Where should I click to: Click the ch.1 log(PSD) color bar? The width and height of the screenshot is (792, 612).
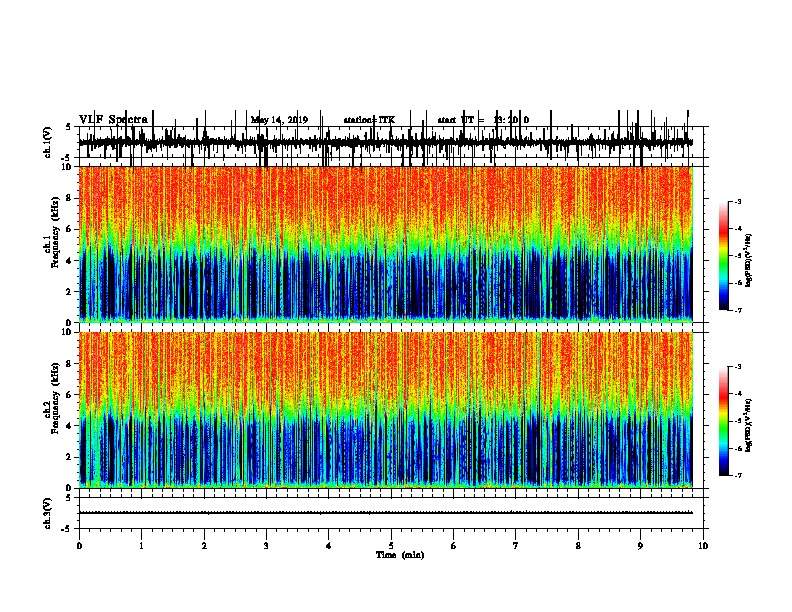(x=723, y=256)
